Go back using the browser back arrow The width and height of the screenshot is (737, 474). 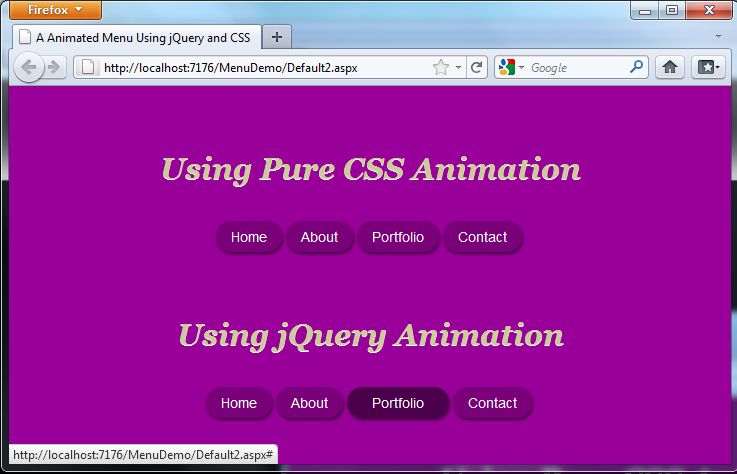[29, 67]
